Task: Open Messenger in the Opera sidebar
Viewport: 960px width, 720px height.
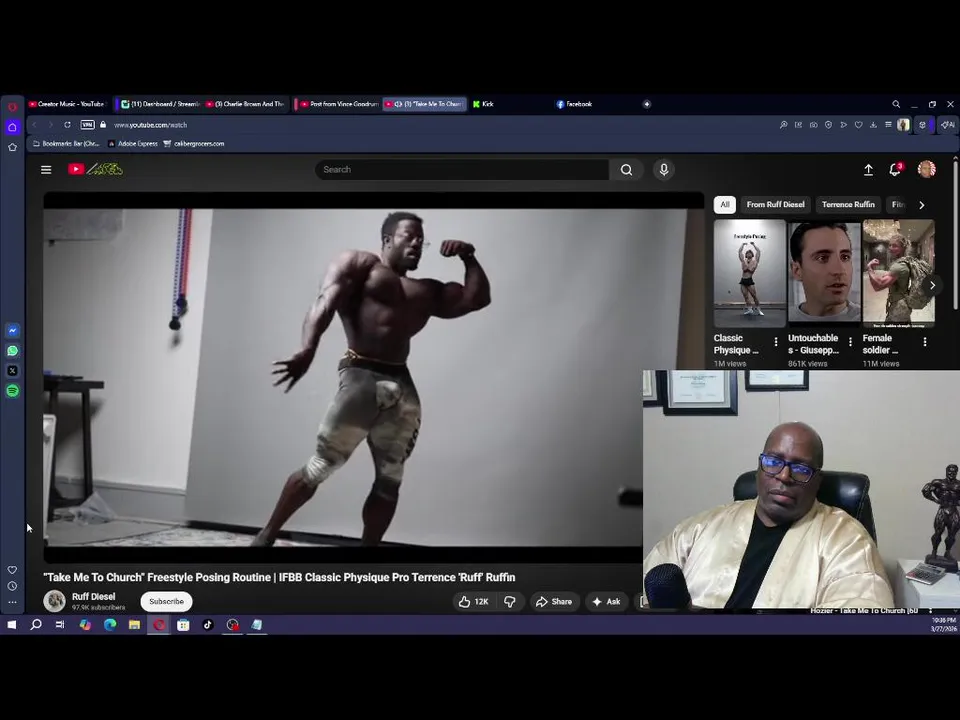Action: pos(13,331)
